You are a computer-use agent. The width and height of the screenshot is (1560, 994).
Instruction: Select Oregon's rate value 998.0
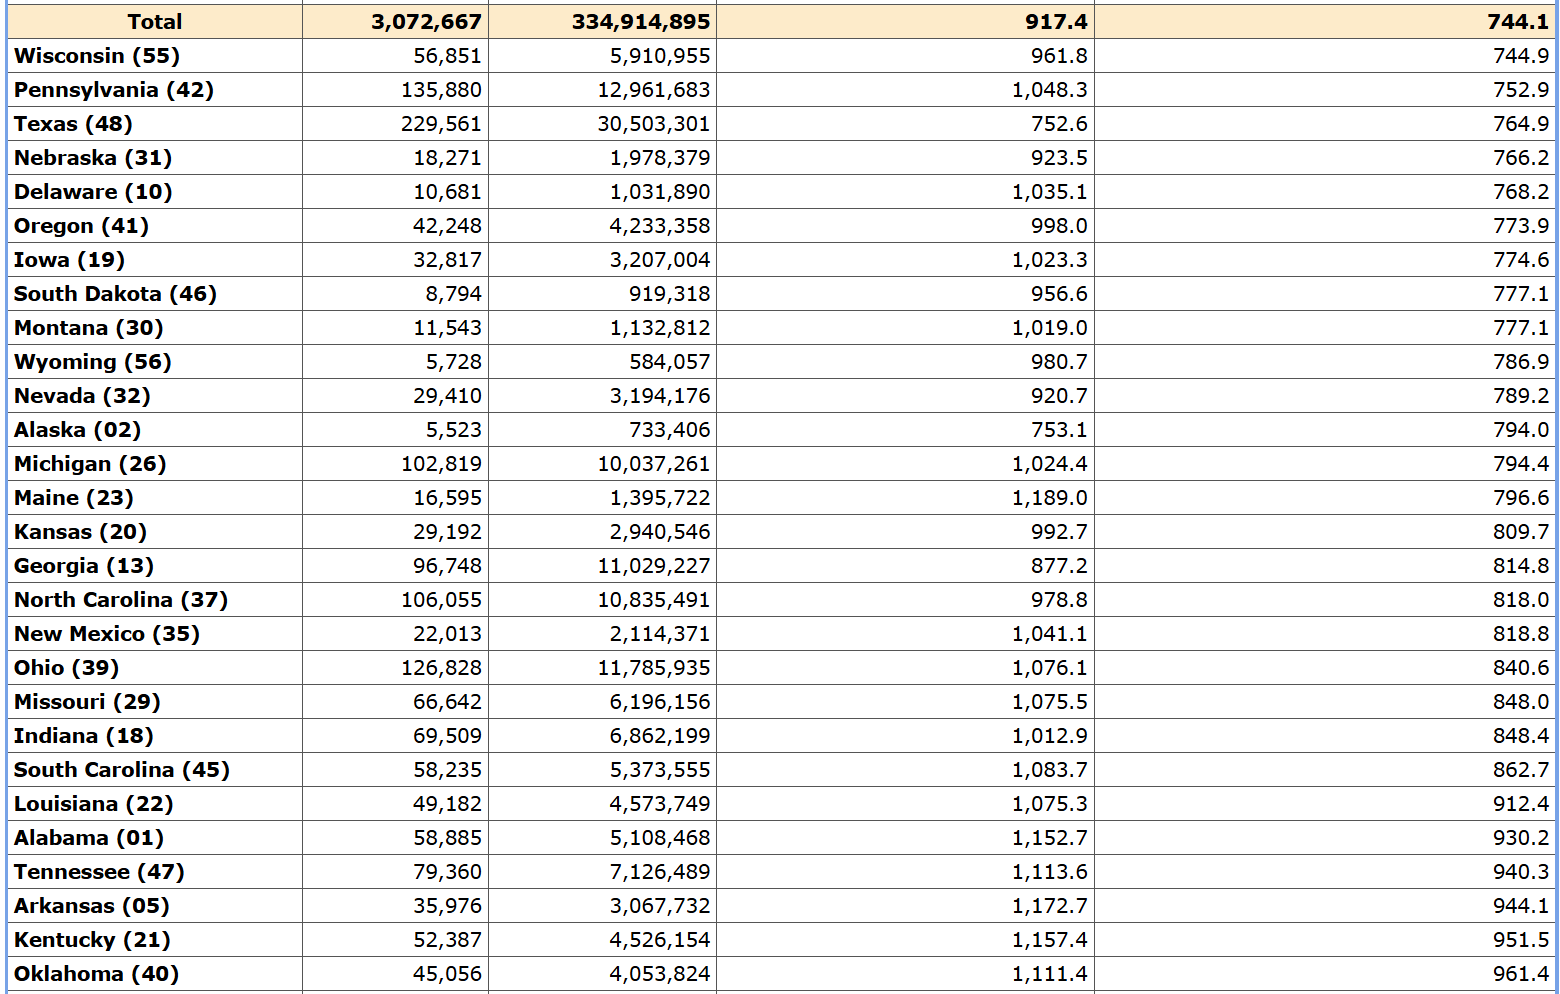[x=1058, y=226]
